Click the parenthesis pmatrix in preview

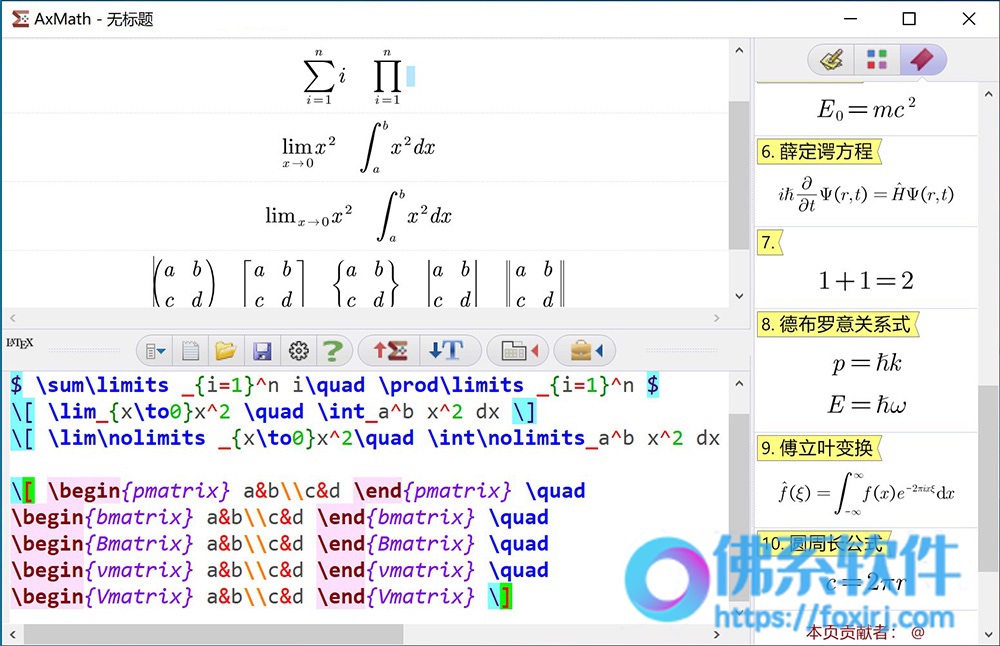(x=184, y=283)
